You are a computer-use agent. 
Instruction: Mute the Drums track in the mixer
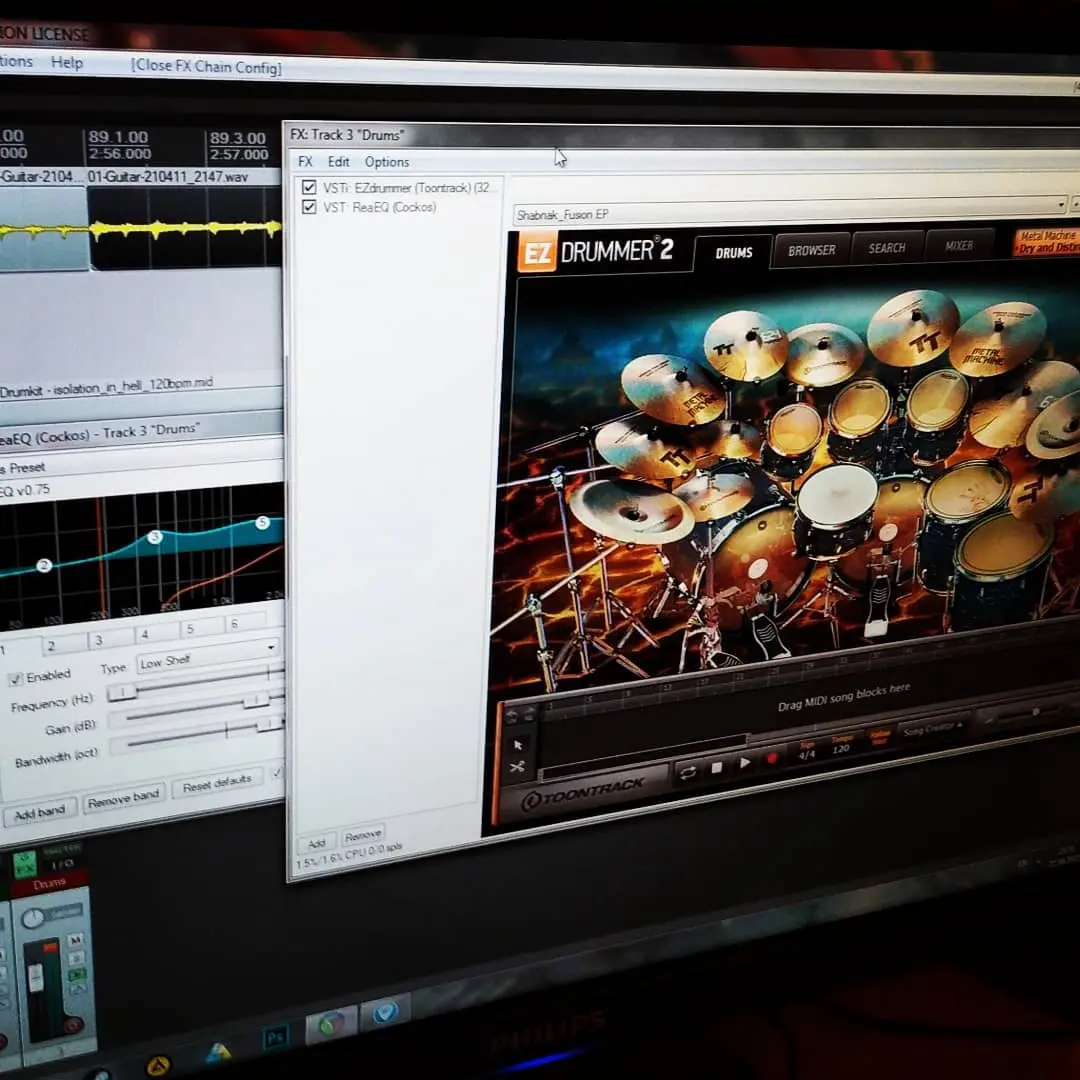[x=75, y=939]
